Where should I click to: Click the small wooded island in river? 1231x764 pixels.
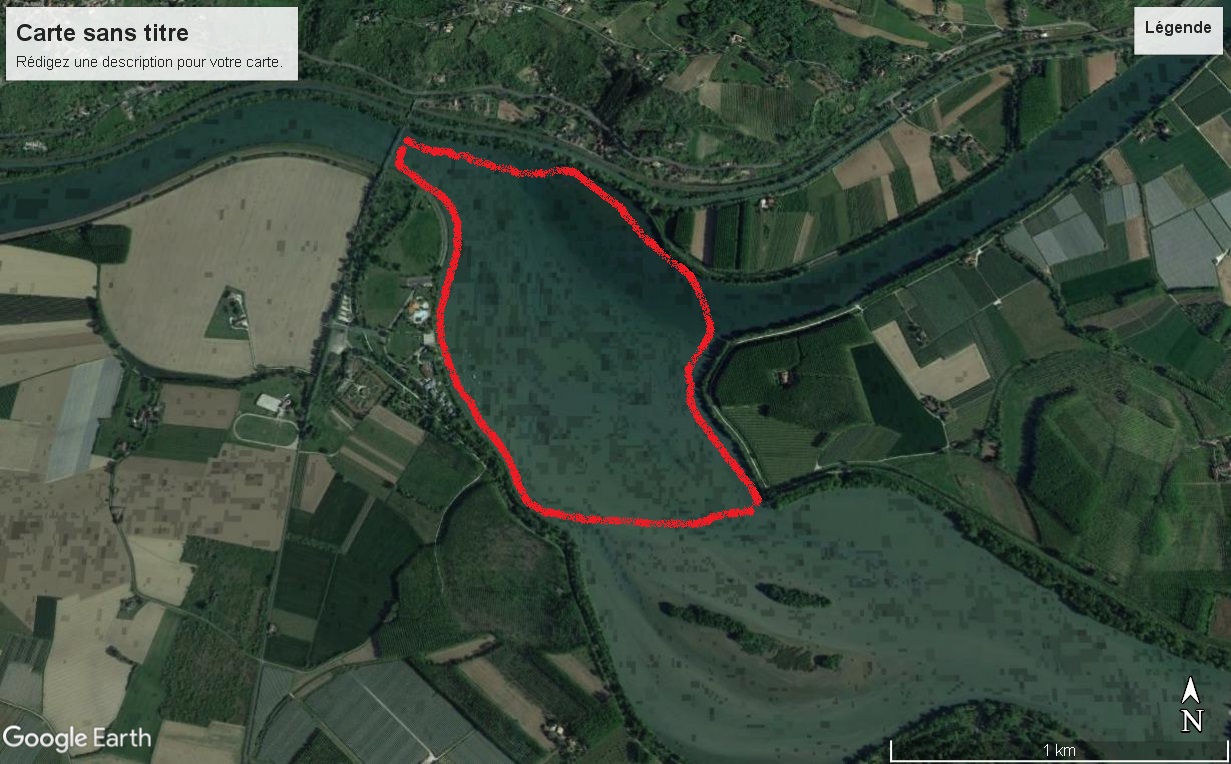click(x=793, y=596)
